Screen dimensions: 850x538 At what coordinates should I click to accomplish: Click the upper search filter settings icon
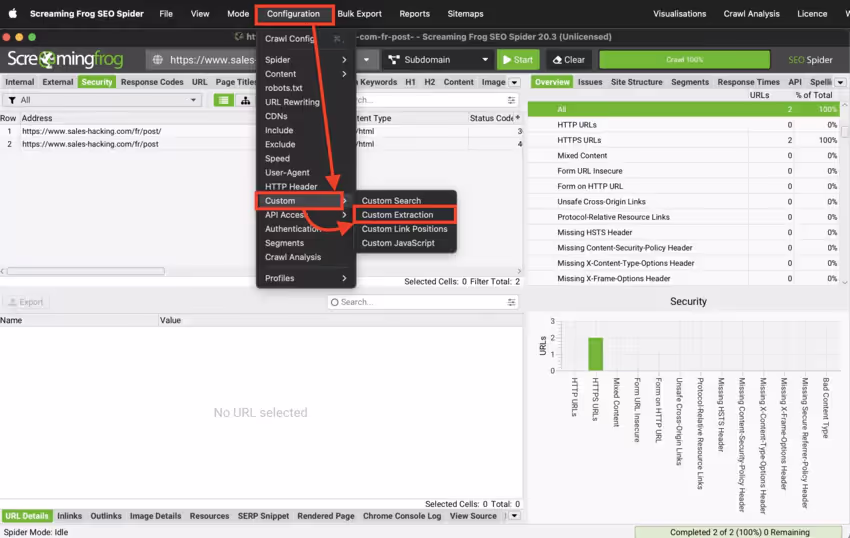point(511,100)
